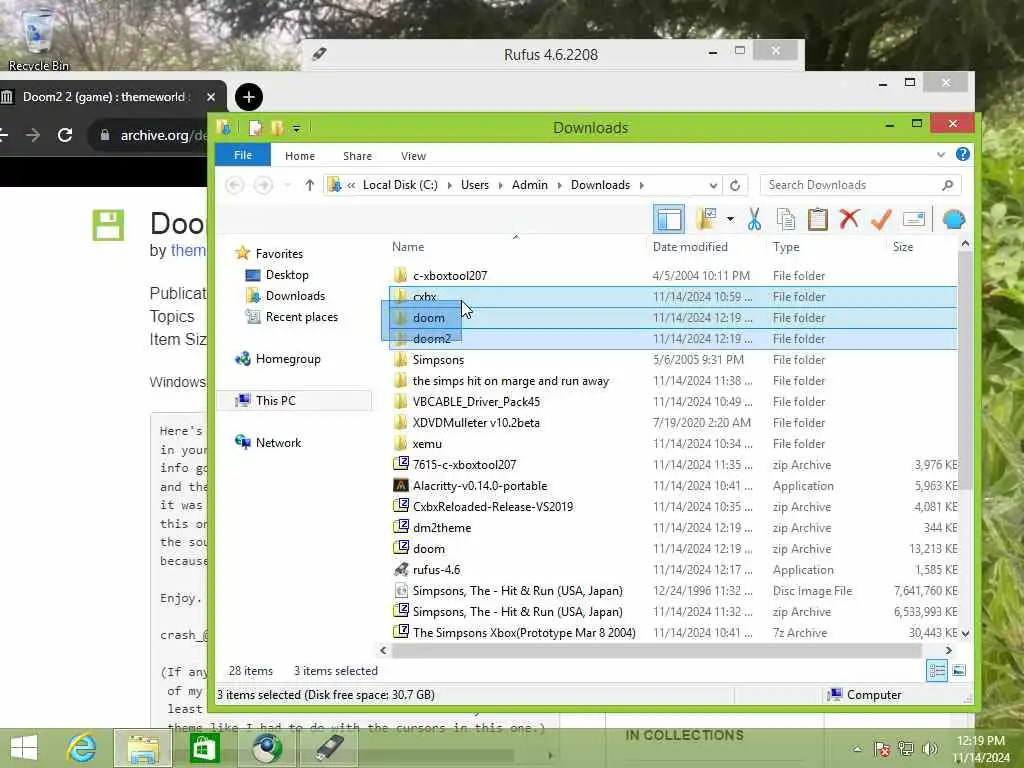Open the Share ribbon tab

(357, 156)
